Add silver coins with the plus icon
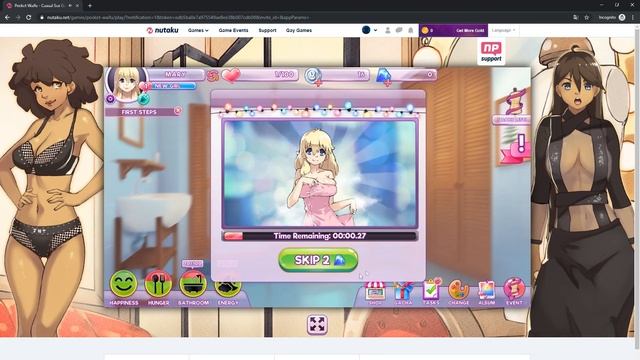The height and width of the screenshot is (360, 640). coord(319,84)
